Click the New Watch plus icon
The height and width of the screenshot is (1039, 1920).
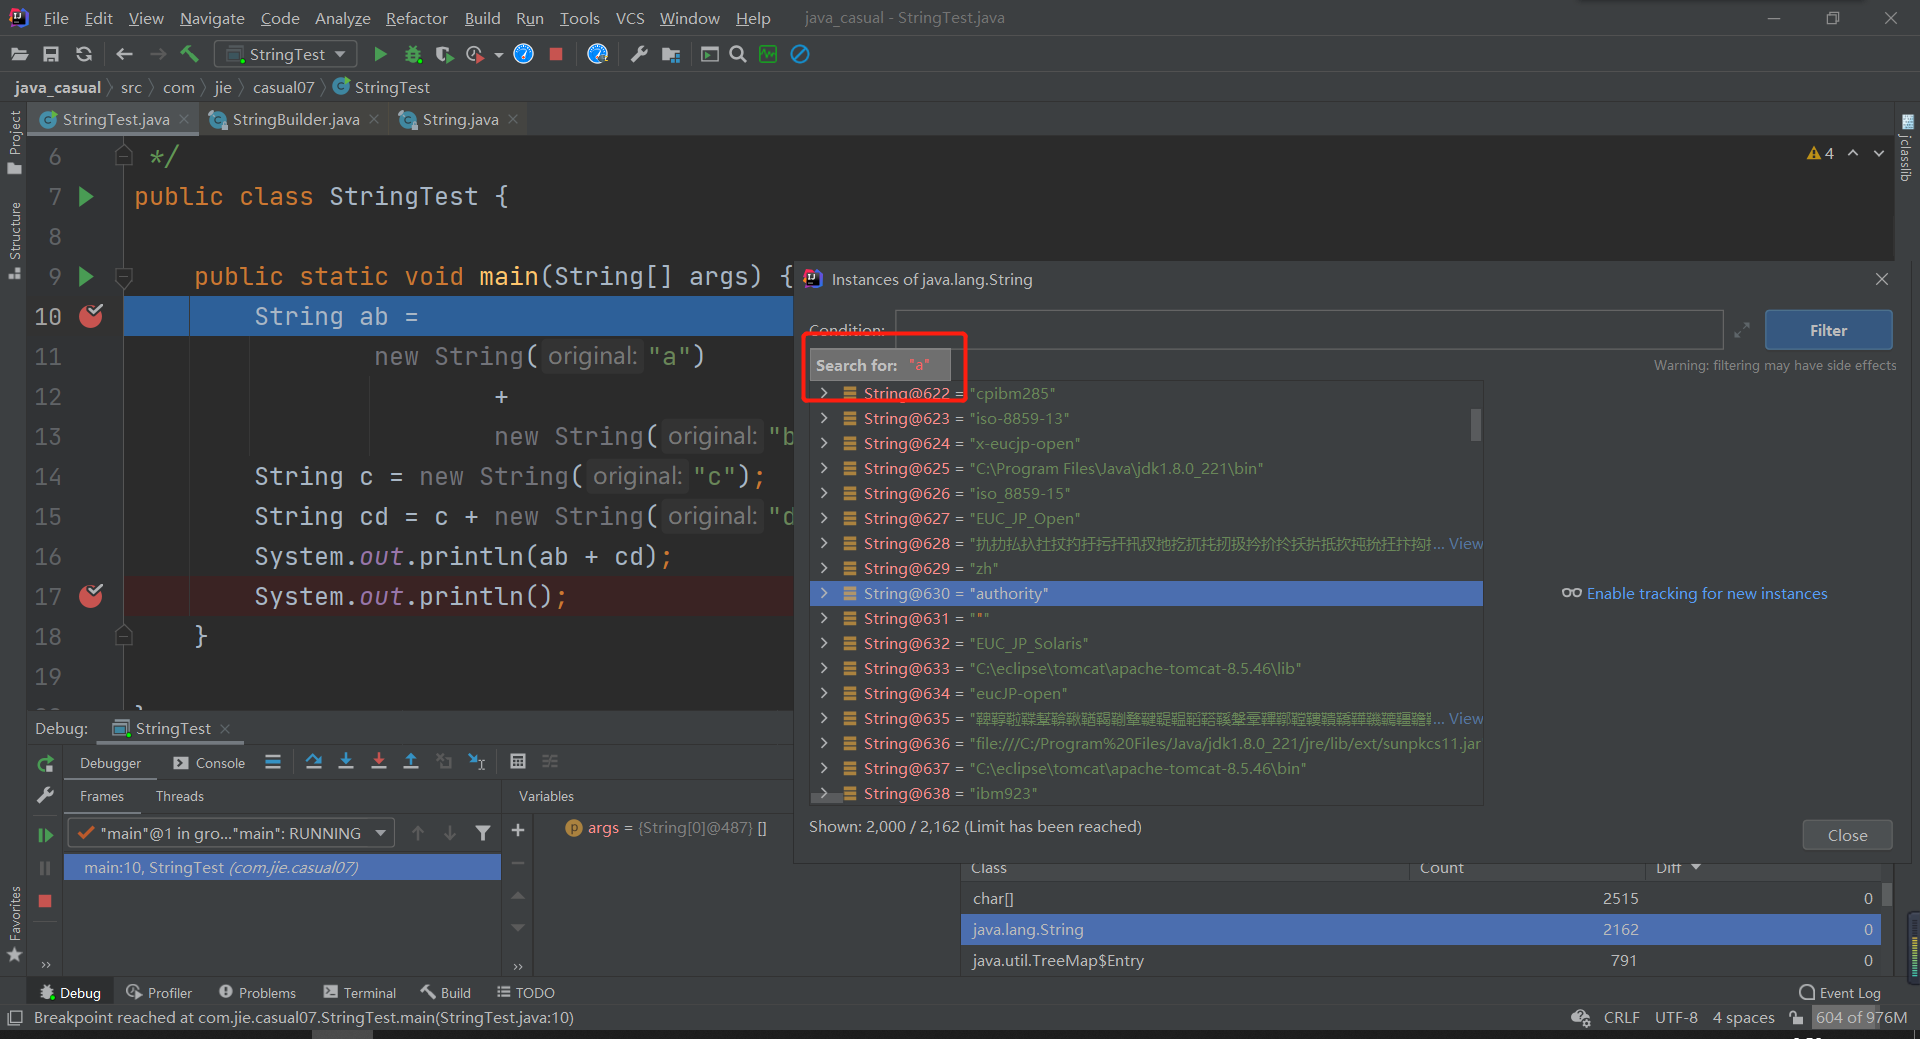coord(518,830)
